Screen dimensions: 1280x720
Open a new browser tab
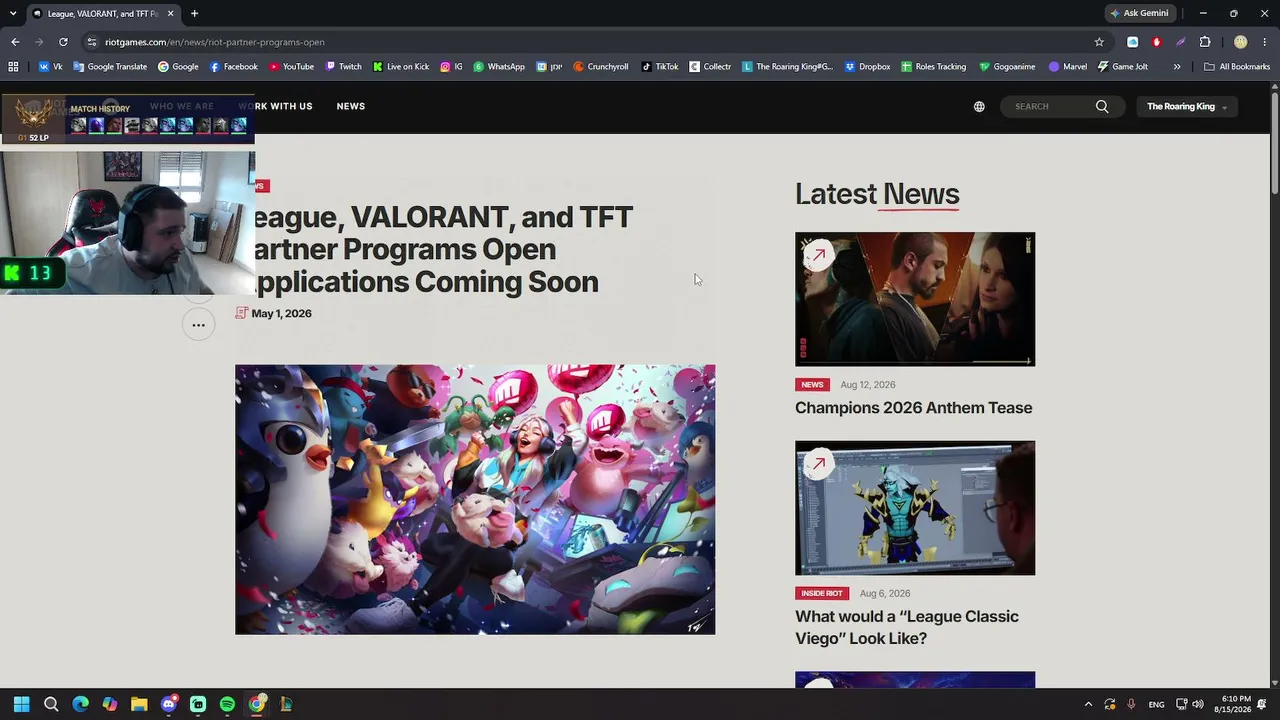194,13
